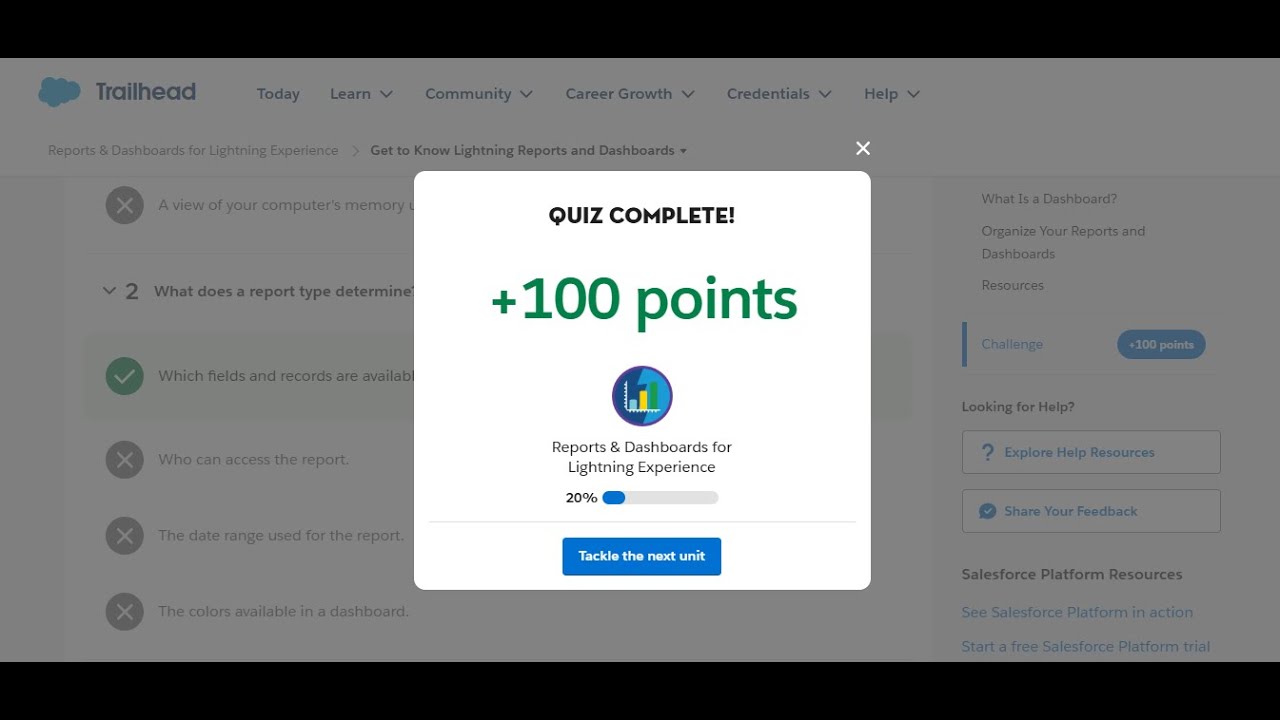Go to the Today nav item

[278, 94]
